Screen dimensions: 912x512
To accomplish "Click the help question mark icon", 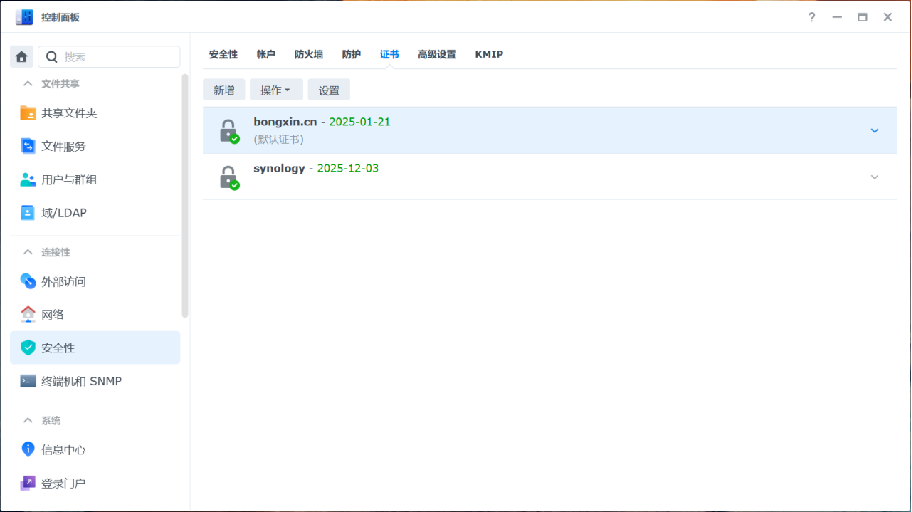I will [811, 17].
